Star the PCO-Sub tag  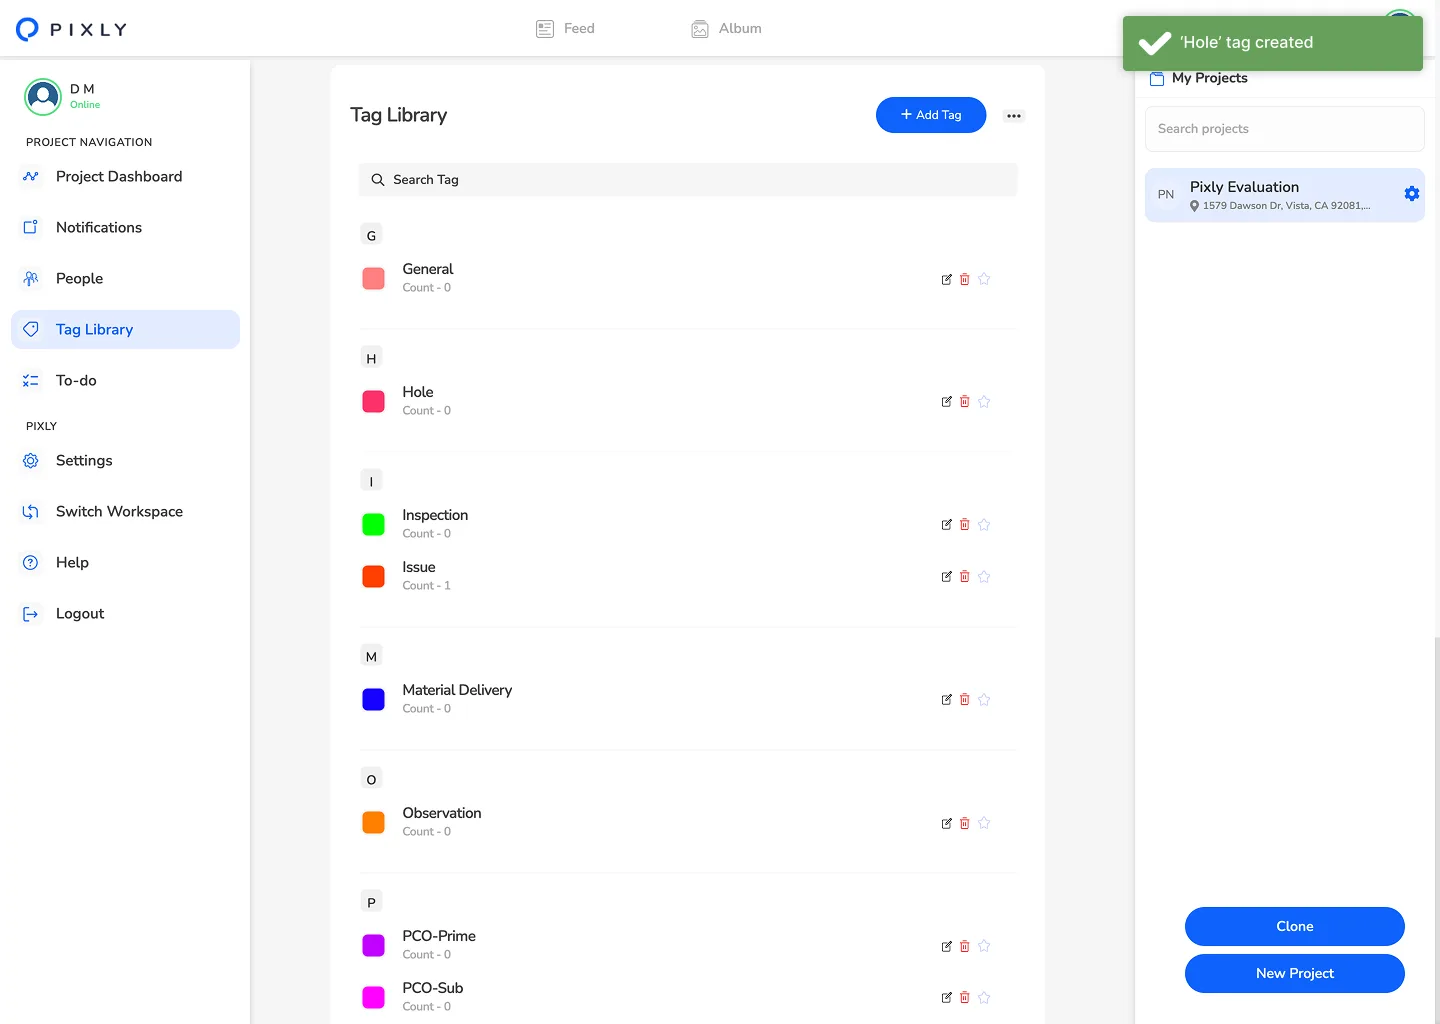984,998
